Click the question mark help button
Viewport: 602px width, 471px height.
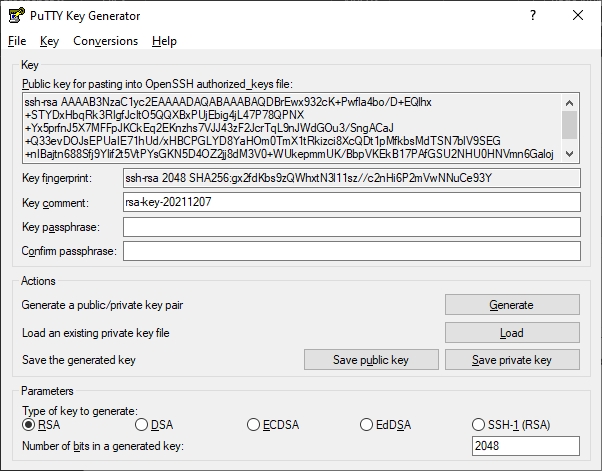[x=533, y=16]
